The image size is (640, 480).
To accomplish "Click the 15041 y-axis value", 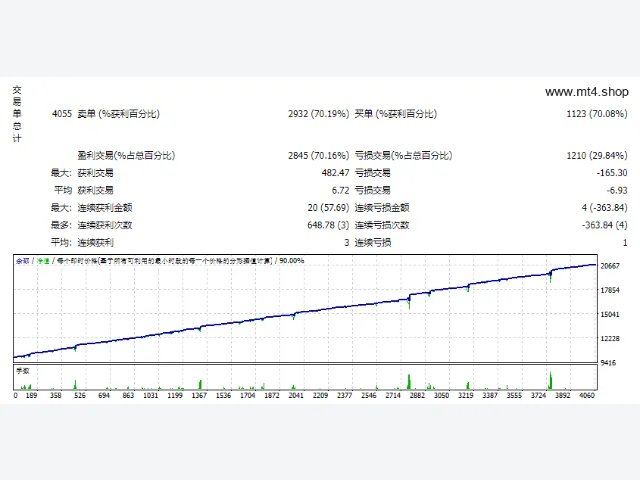I will [610, 314].
